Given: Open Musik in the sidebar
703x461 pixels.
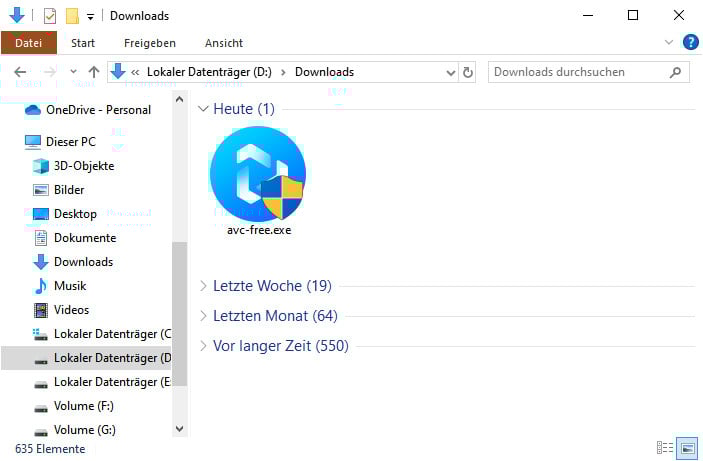Looking at the screenshot, I should (69, 286).
